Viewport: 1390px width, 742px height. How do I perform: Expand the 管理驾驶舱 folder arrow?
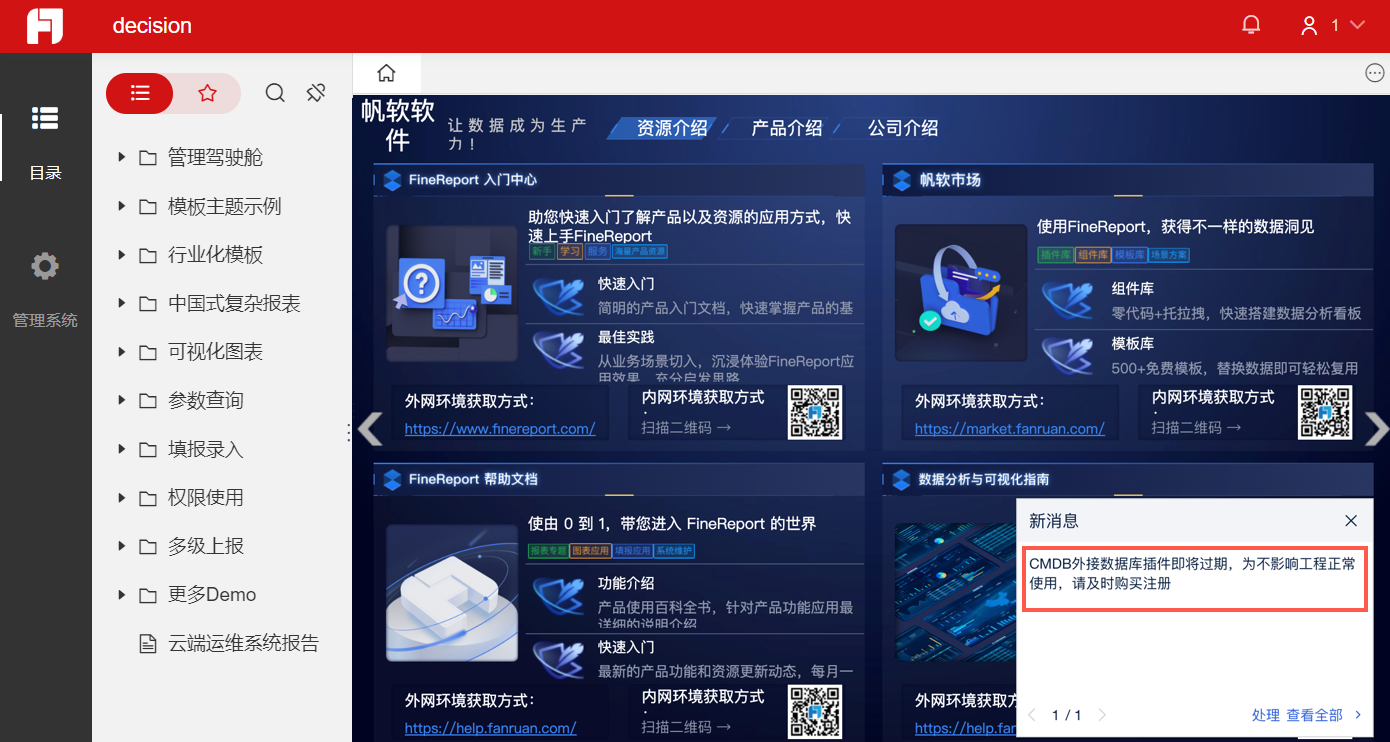tap(122, 157)
